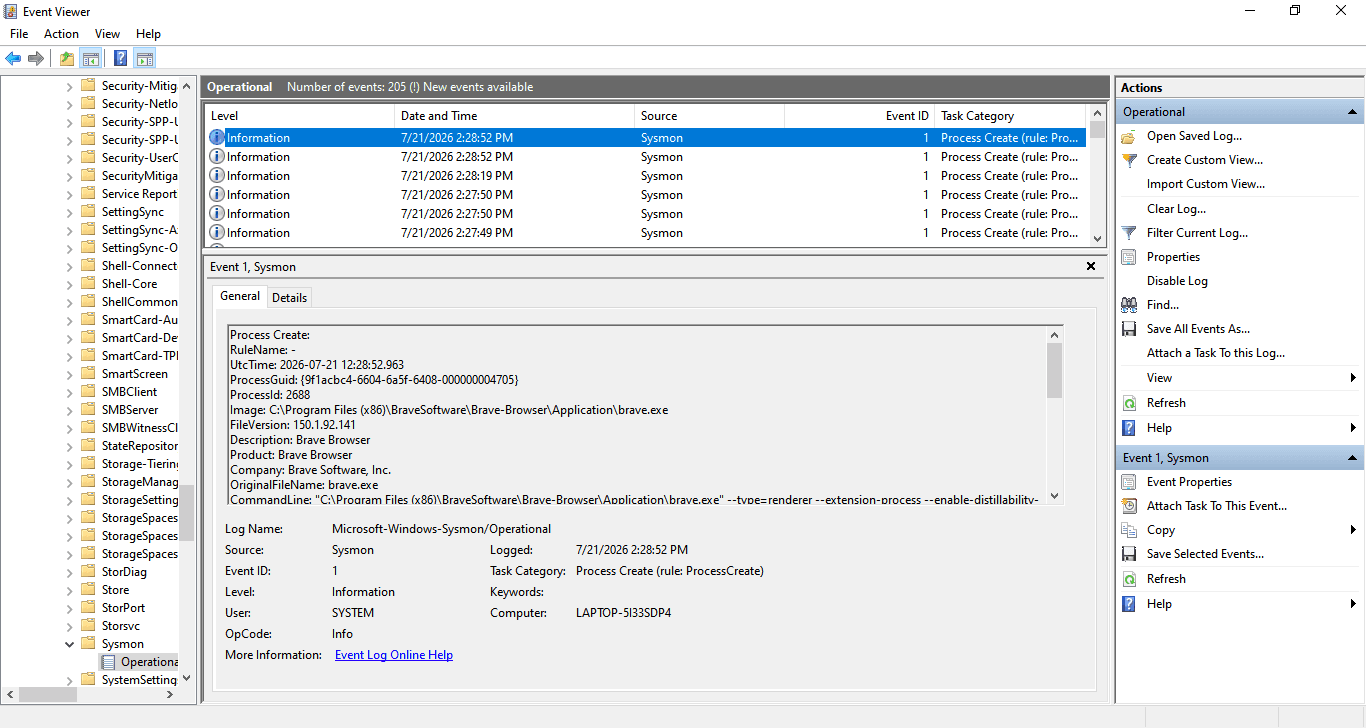This screenshot has height=728, width=1366.
Task: Select the StorPort tree item
Action: [123, 608]
